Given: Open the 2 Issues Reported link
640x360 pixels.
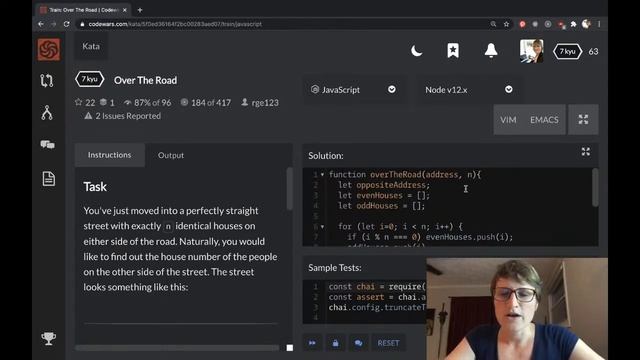Looking at the screenshot, I should point(122,116).
